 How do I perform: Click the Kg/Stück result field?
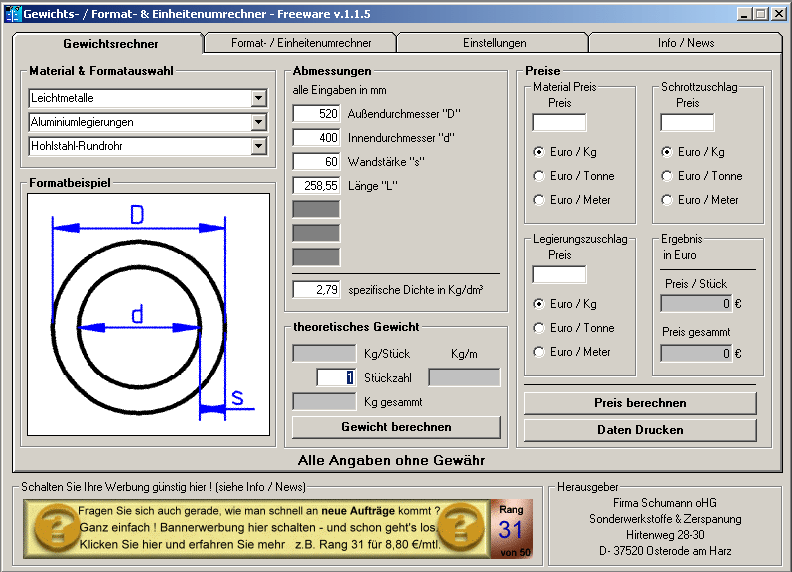click(x=324, y=353)
